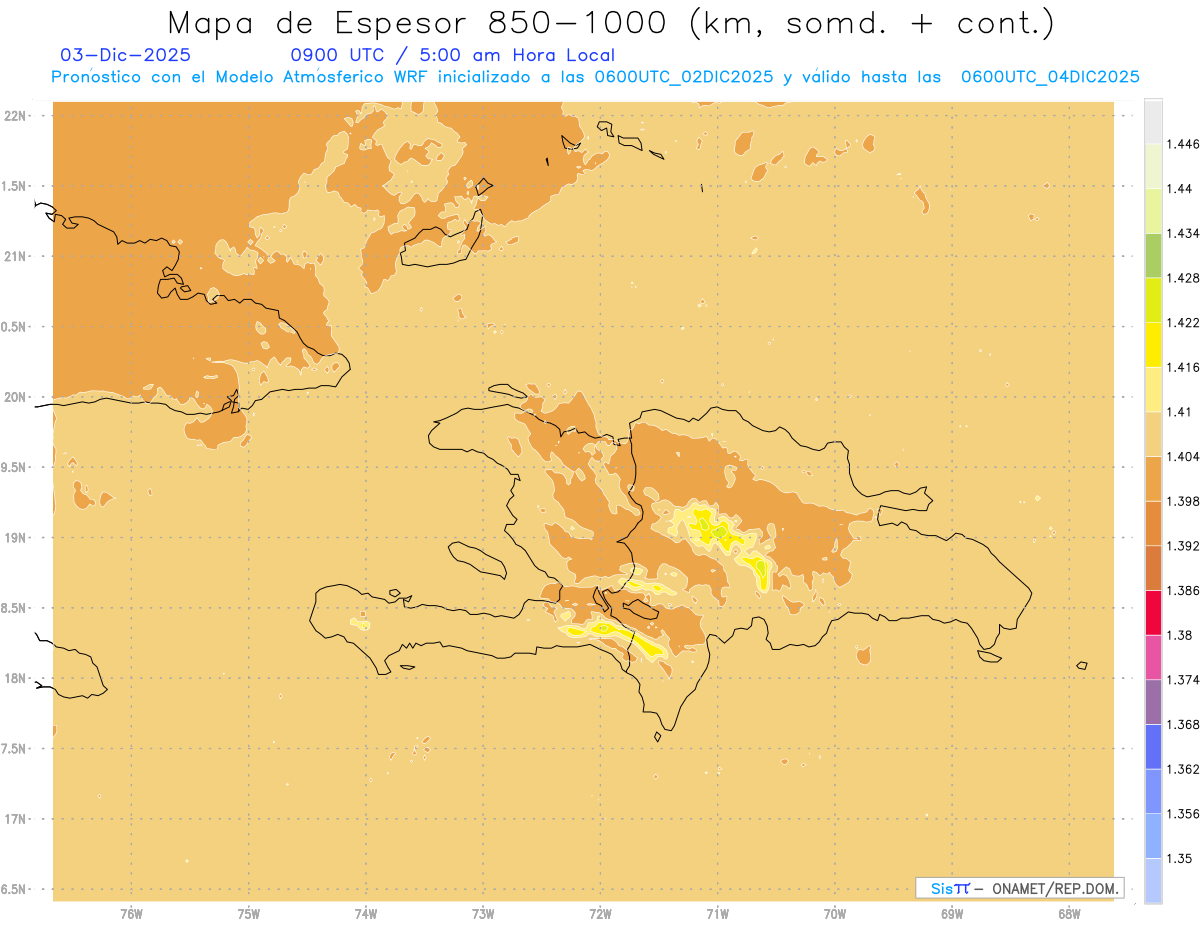
Task: Click the 69W longitude axis label
Action: (x=952, y=914)
